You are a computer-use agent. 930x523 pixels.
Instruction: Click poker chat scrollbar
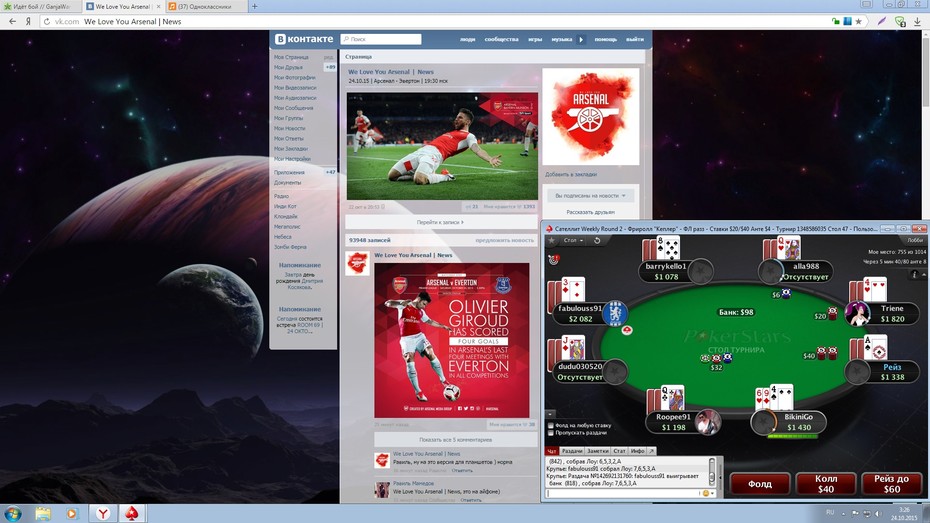[712, 471]
